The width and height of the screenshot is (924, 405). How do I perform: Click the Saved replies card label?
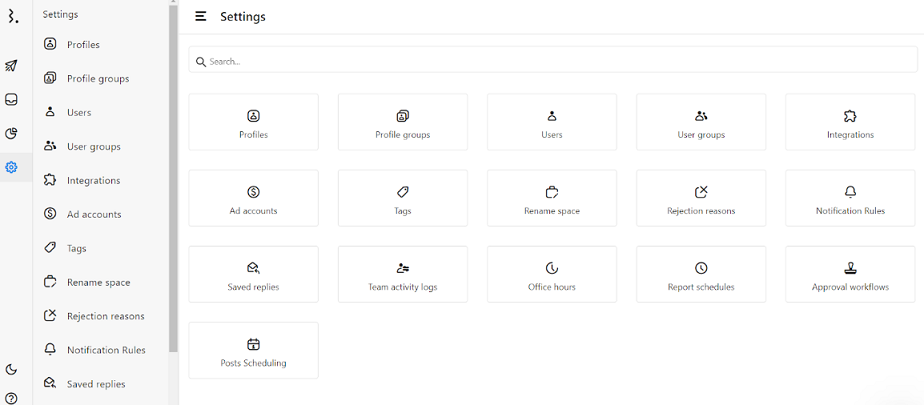[x=253, y=287]
